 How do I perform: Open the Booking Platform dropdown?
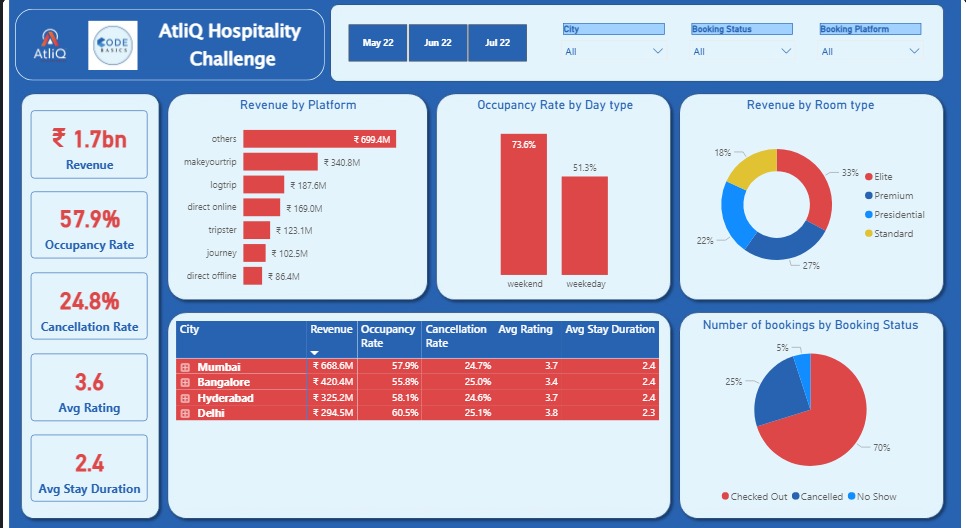869,51
